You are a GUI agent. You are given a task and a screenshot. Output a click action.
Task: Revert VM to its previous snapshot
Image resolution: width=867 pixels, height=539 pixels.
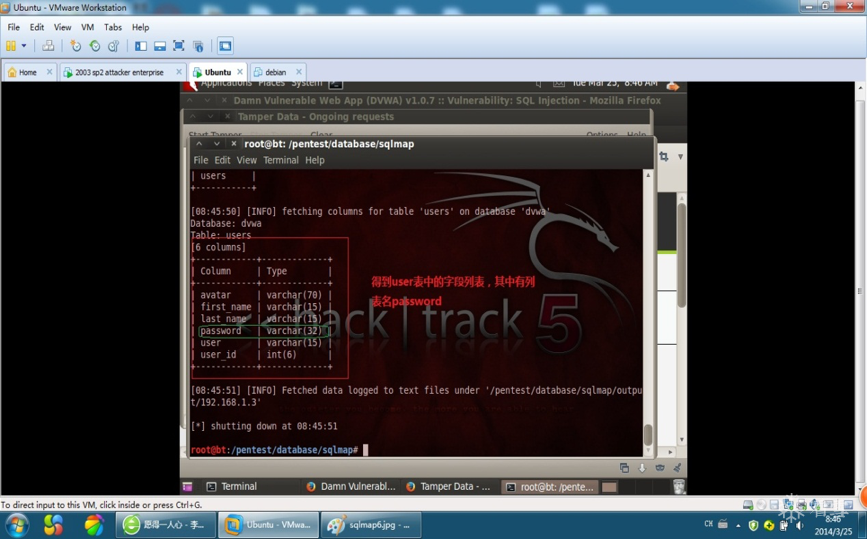click(x=95, y=46)
